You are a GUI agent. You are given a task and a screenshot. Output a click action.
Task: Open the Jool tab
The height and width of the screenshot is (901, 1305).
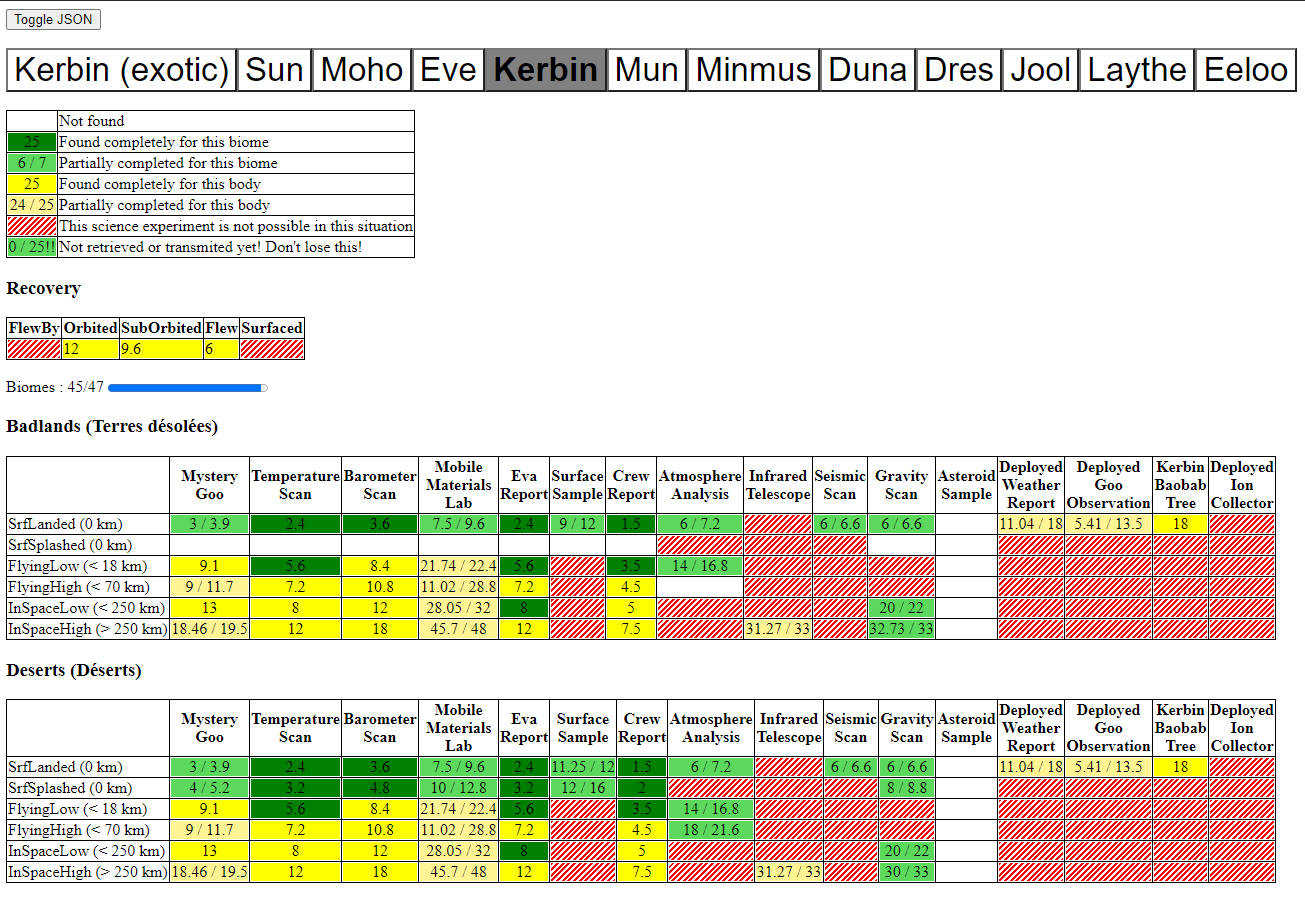pos(1041,70)
